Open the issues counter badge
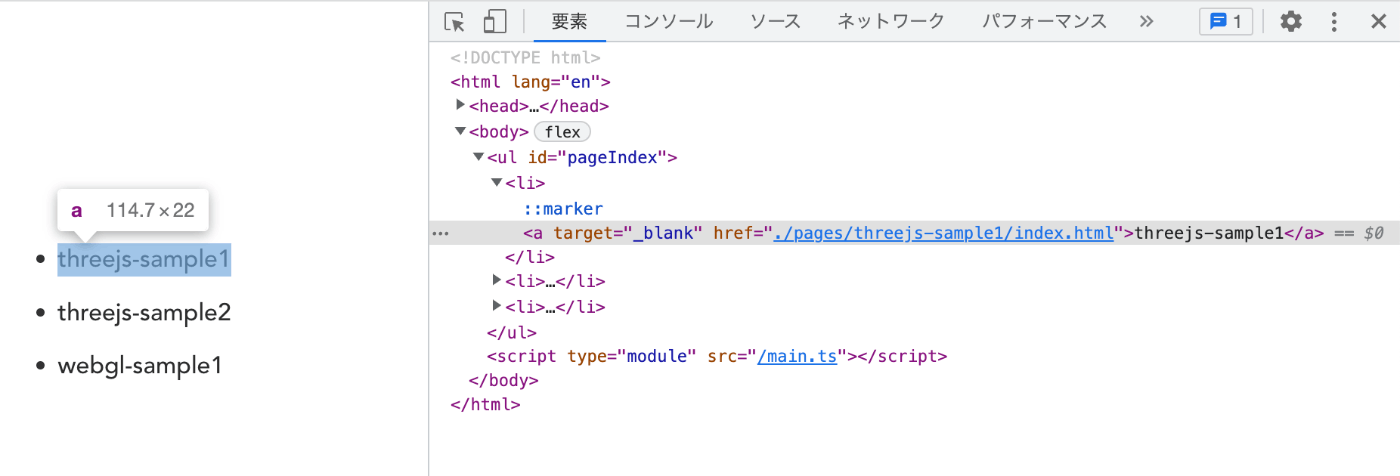Viewport: 1400px width, 476px height. [x=1226, y=21]
